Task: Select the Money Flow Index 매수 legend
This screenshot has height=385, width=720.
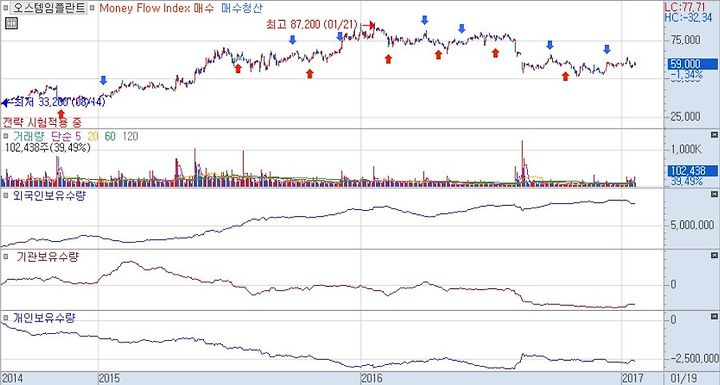Action: point(157,8)
